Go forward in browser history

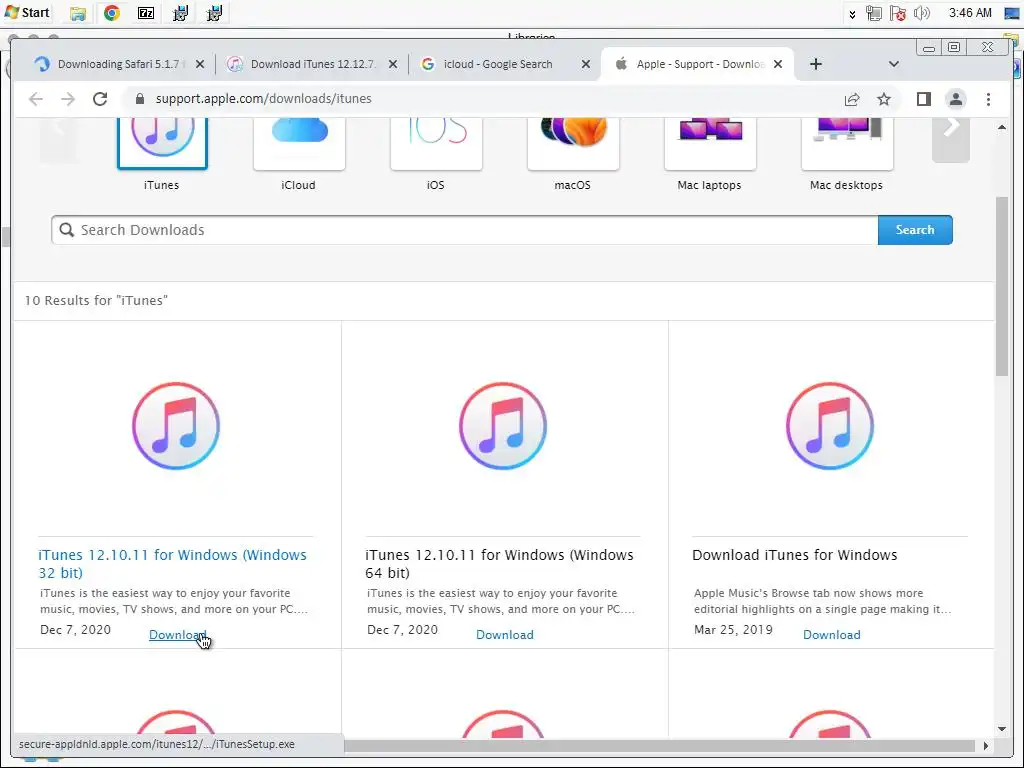68,99
